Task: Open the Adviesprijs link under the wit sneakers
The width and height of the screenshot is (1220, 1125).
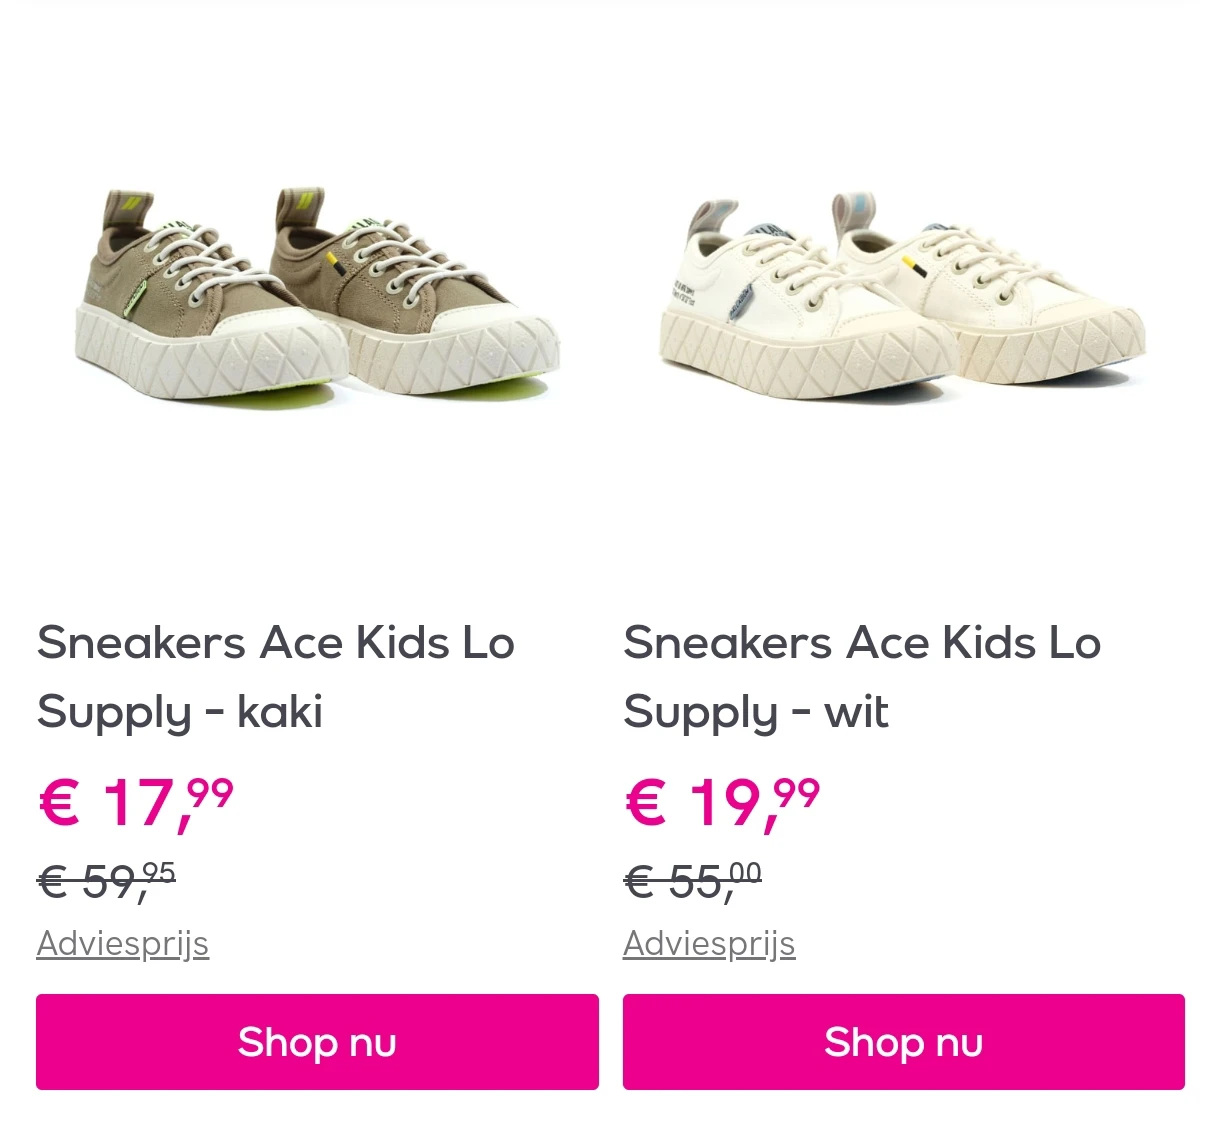Action: pyautogui.click(x=709, y=943)
